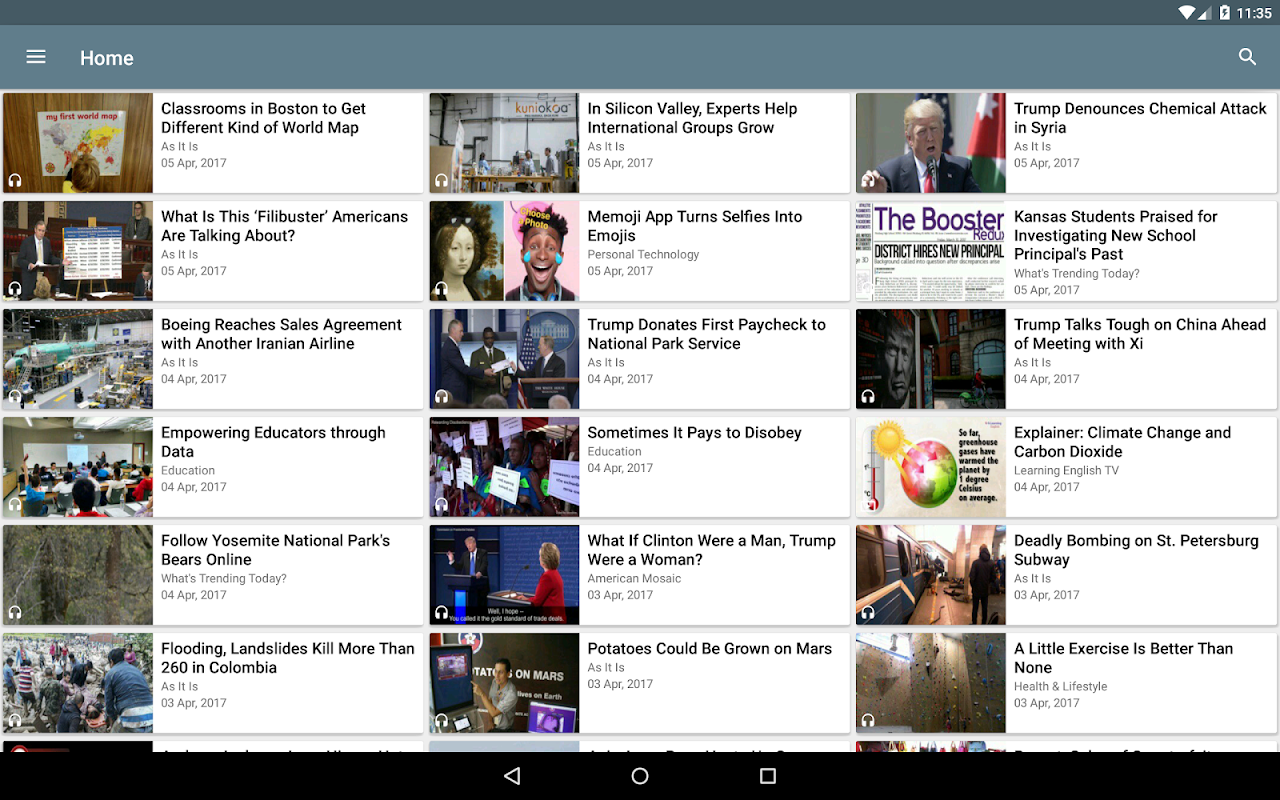Read 'Trump Talks Tough on China' headline
This screenshot has height=800, width=1280.
(x=1140, y=334)
